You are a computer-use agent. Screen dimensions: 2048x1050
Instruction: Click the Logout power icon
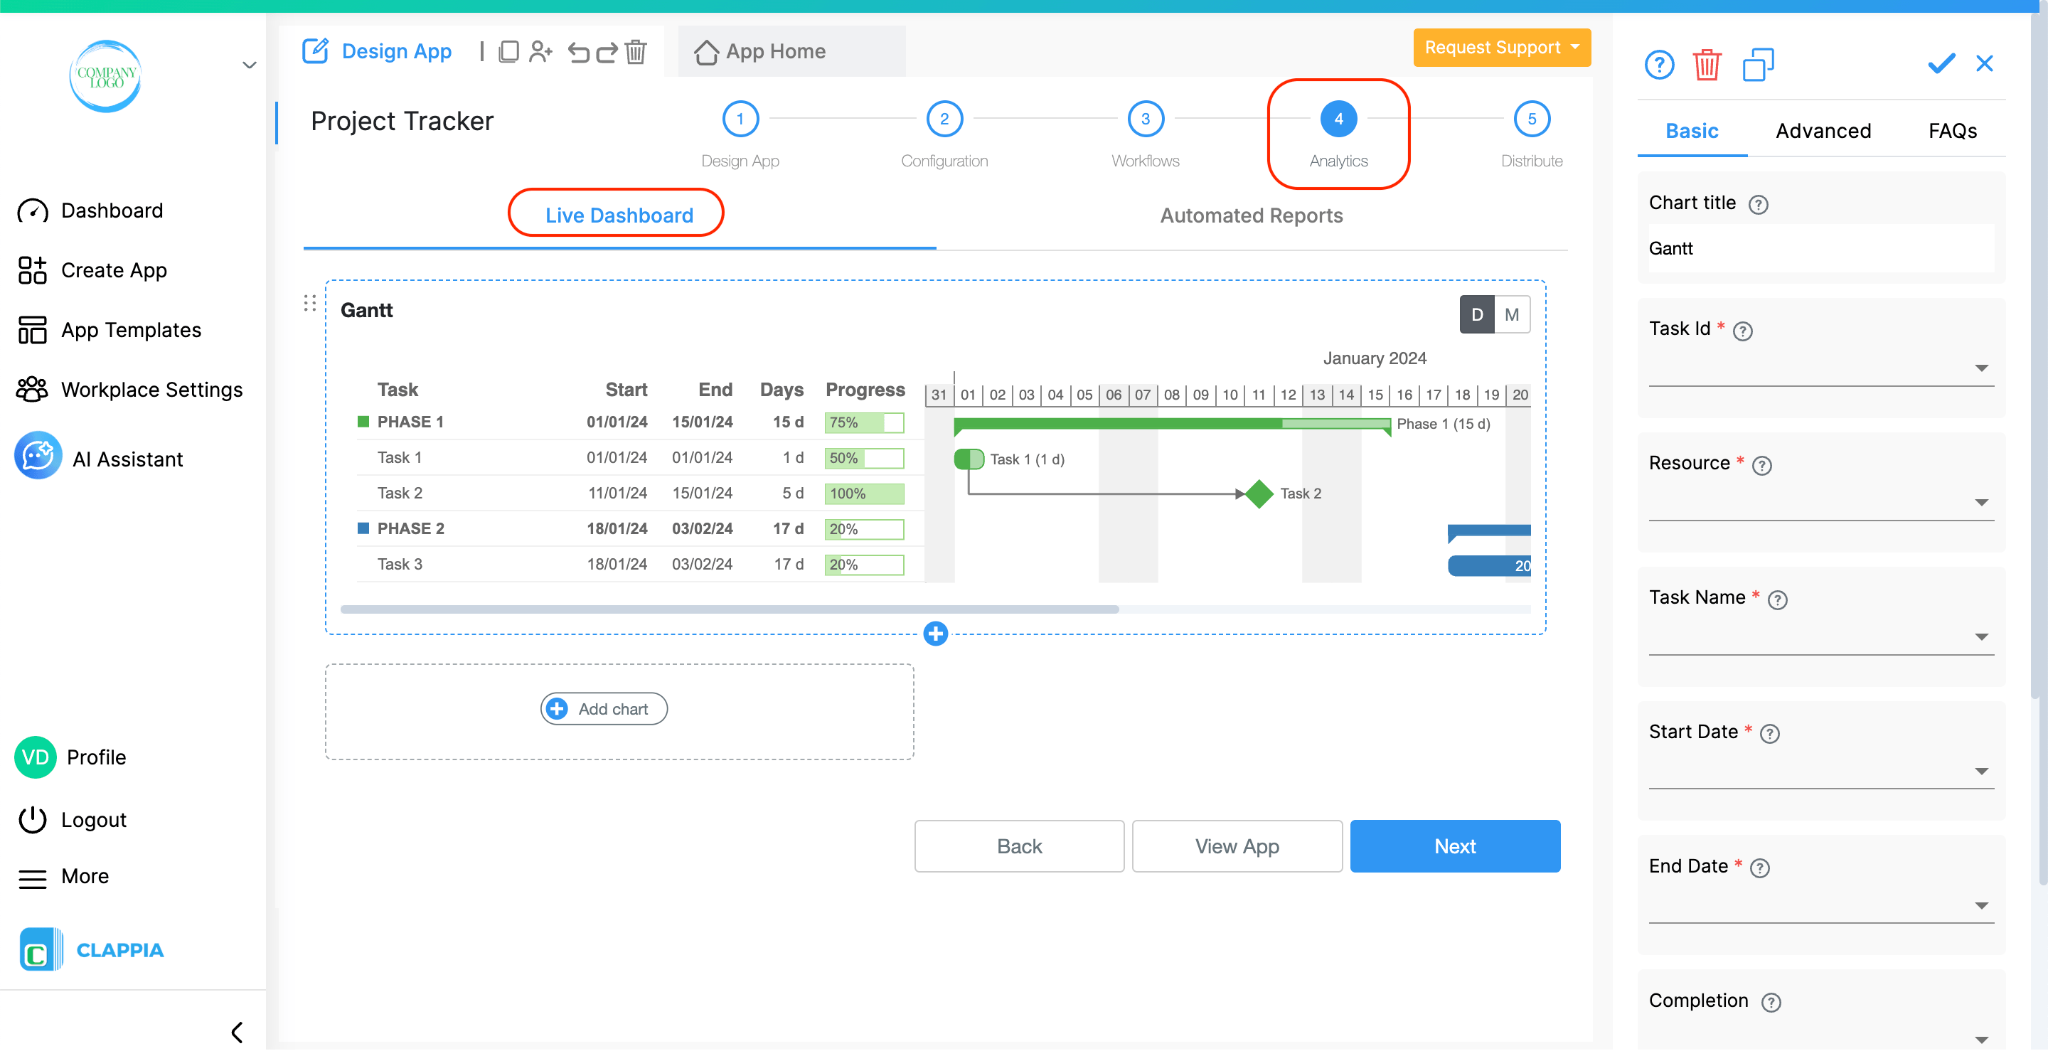[33, 820]
